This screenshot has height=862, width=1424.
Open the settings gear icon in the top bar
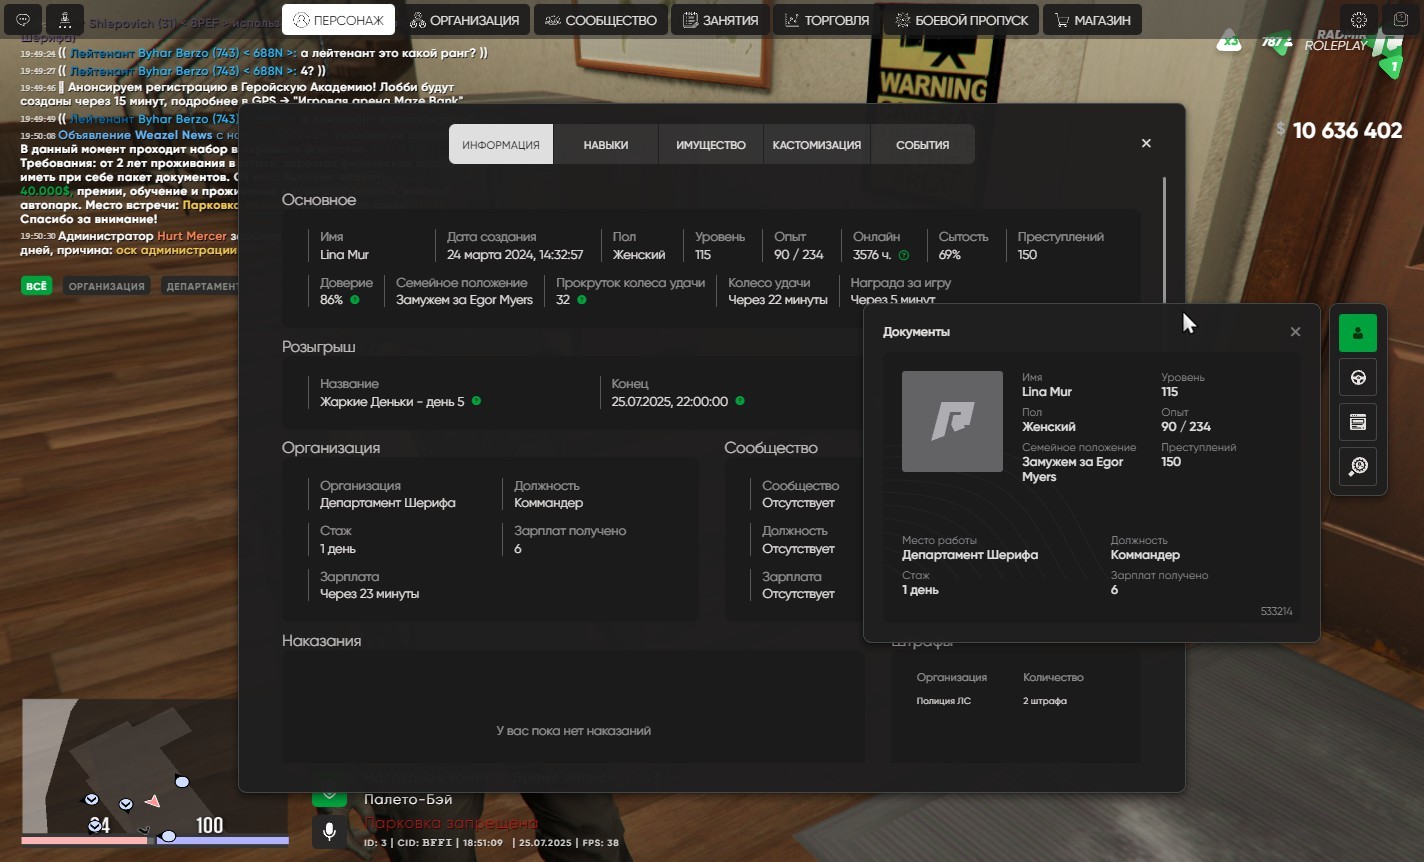click(x=1358, y=19)
